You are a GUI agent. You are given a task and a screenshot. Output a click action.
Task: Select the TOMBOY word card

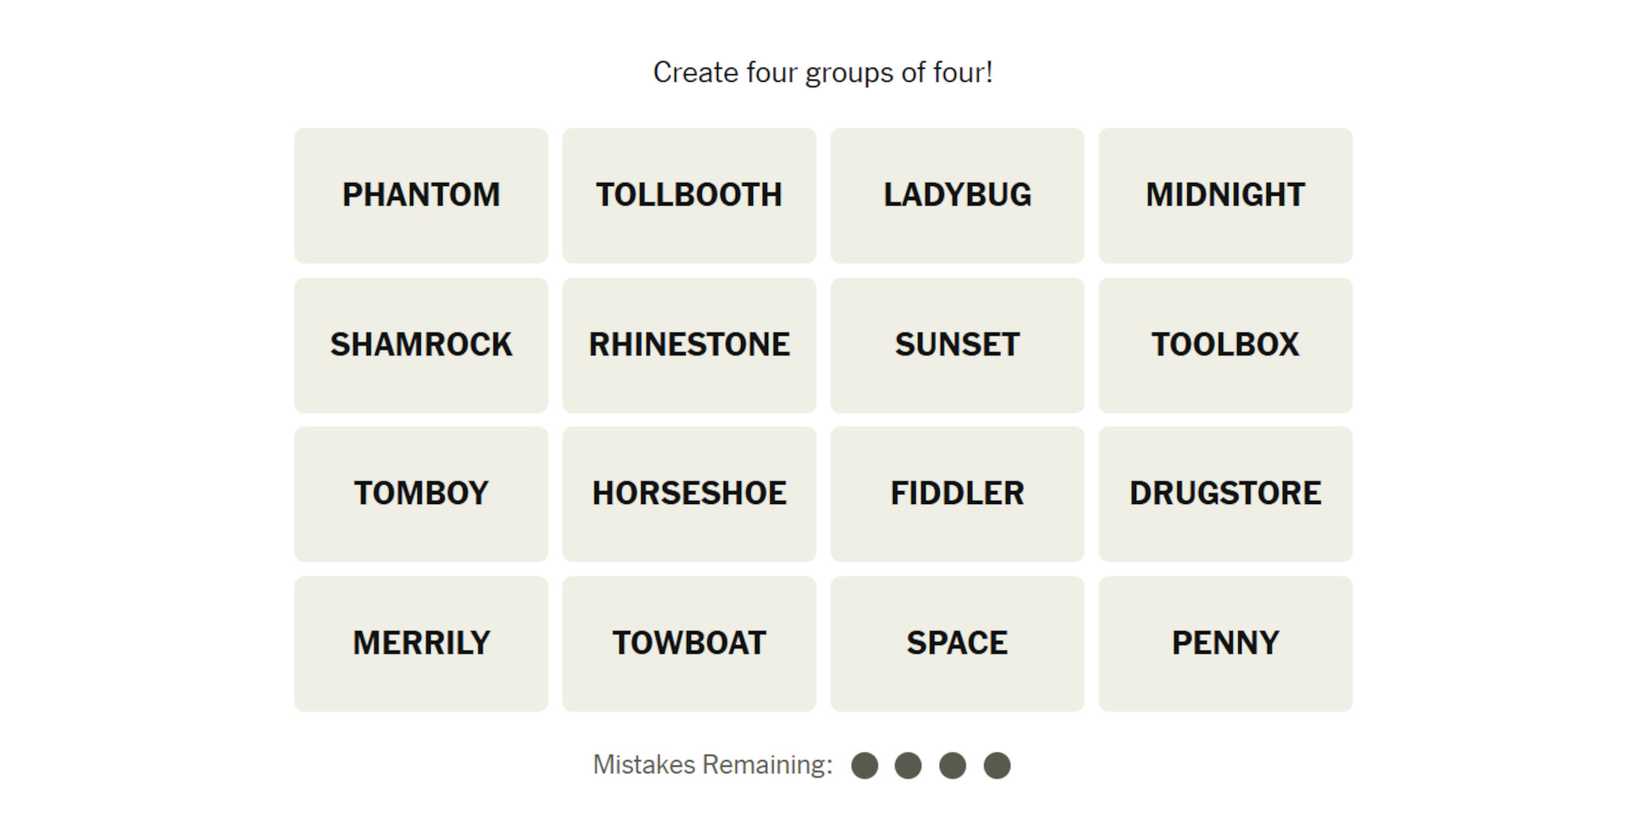pos(421,494)
